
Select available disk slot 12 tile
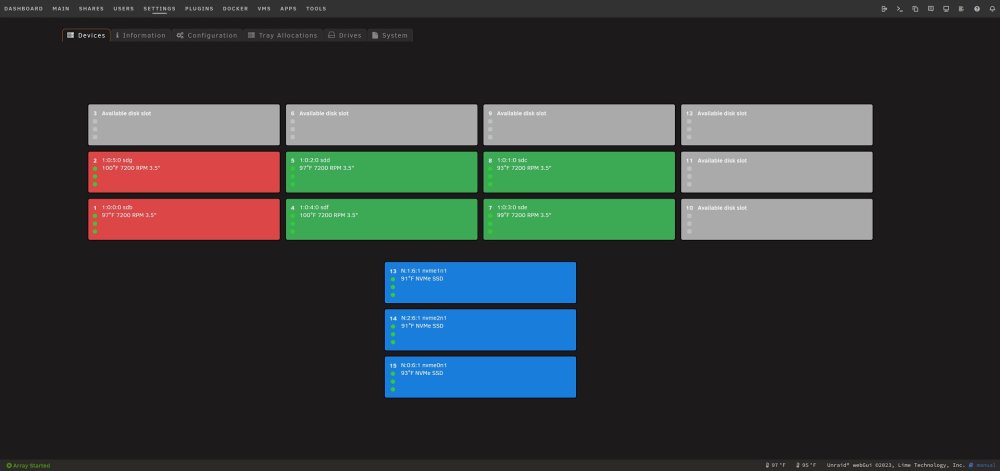(x=777, y=125)
